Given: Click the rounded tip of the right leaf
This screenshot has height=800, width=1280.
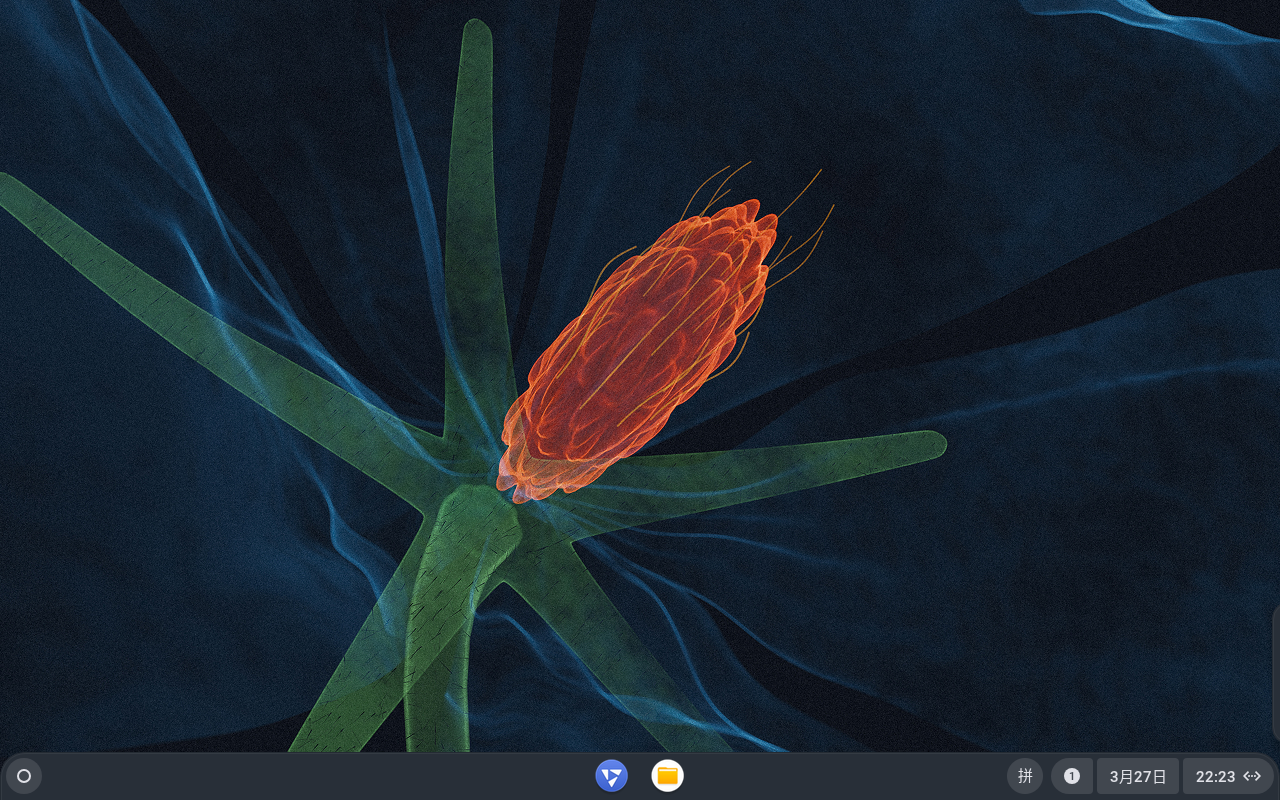Looking at the screenshot, I should click(928, 444).
